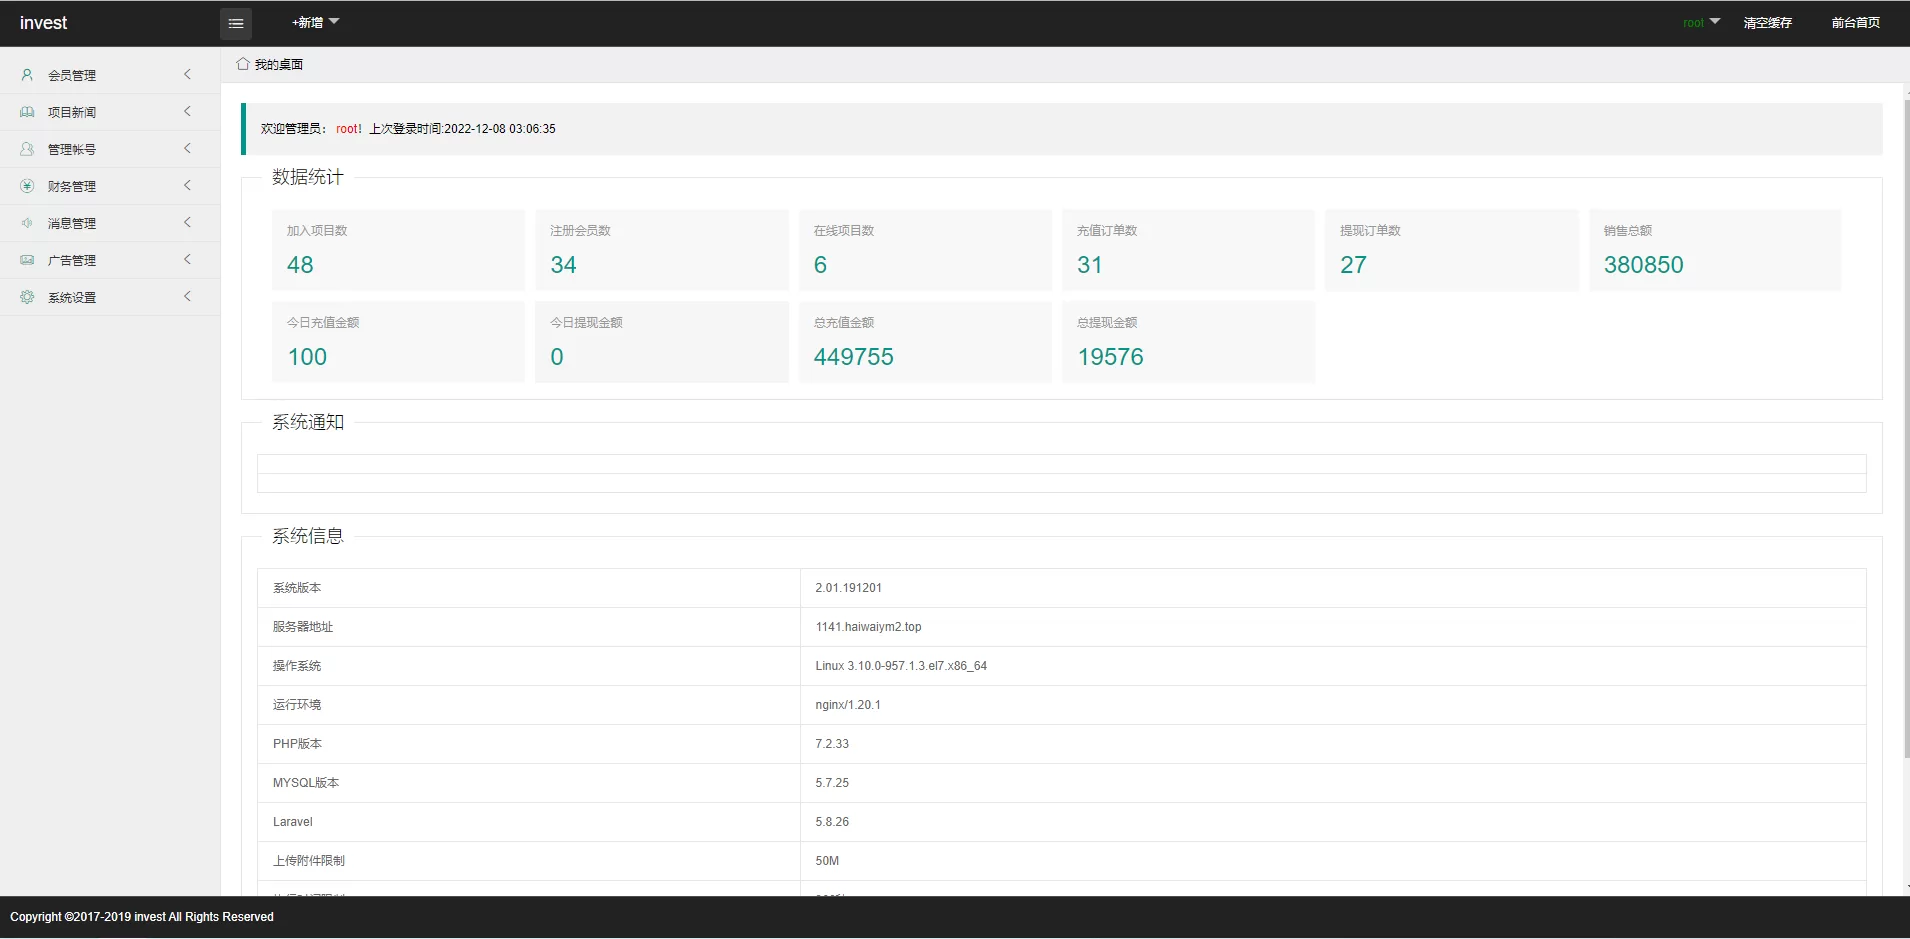The image size is (1910, 939).
Task: Open the 项目新闻 menu item
Action: coord(72,112)
